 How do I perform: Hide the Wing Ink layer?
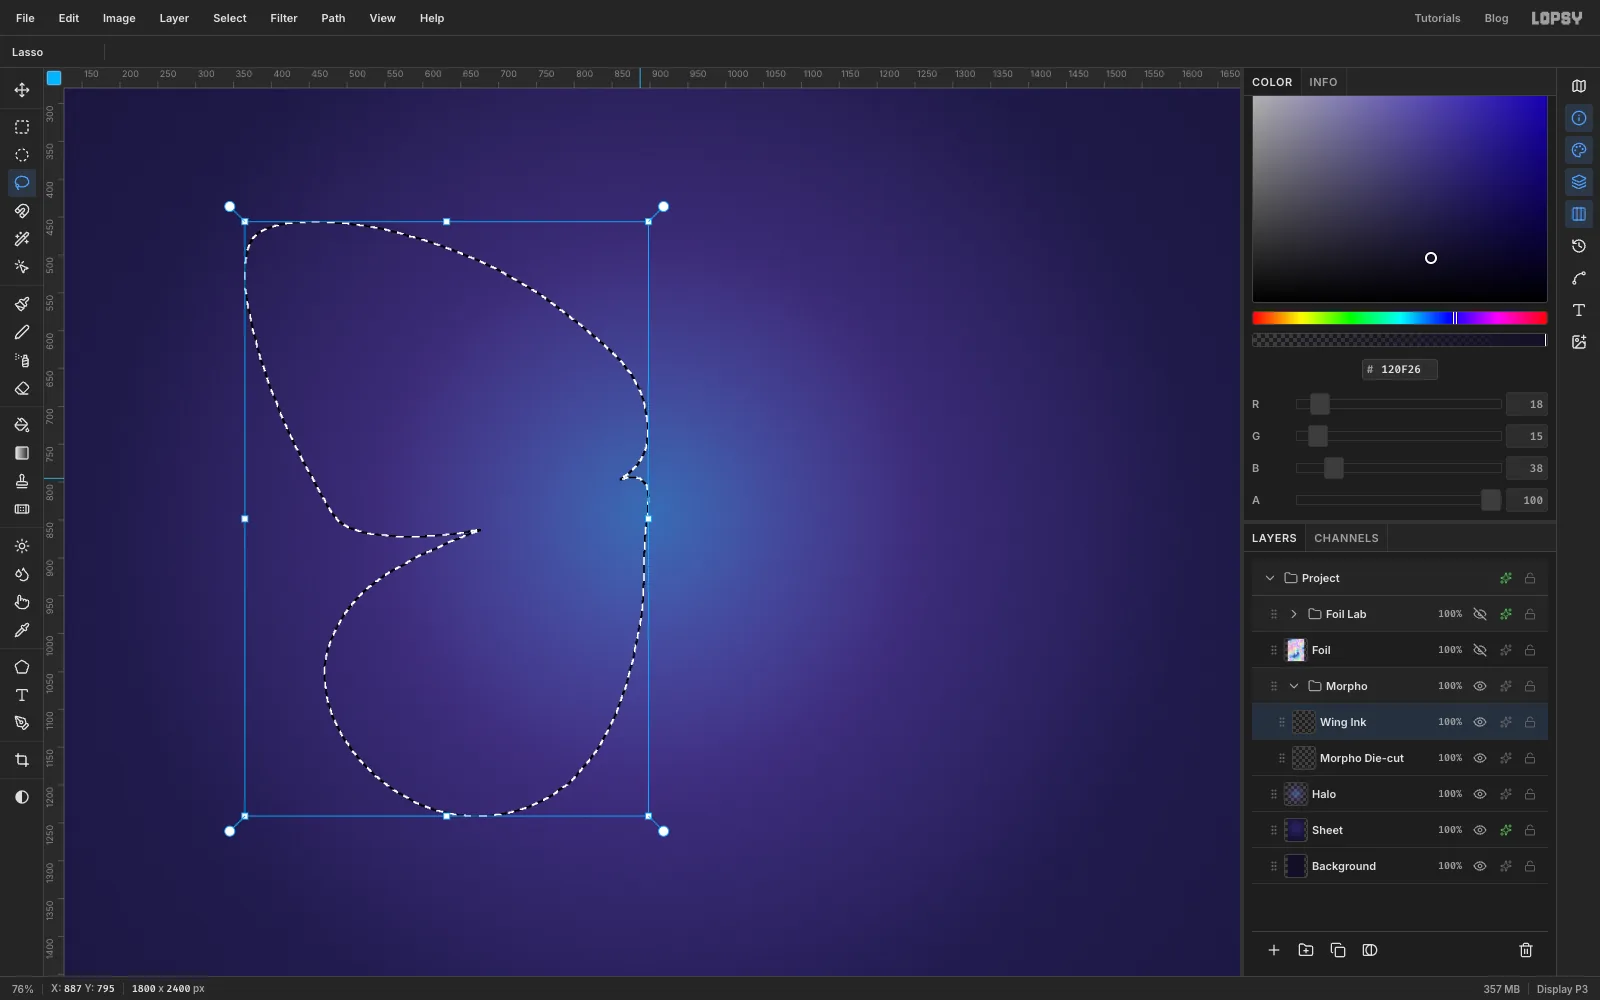tap(1480, 722)
